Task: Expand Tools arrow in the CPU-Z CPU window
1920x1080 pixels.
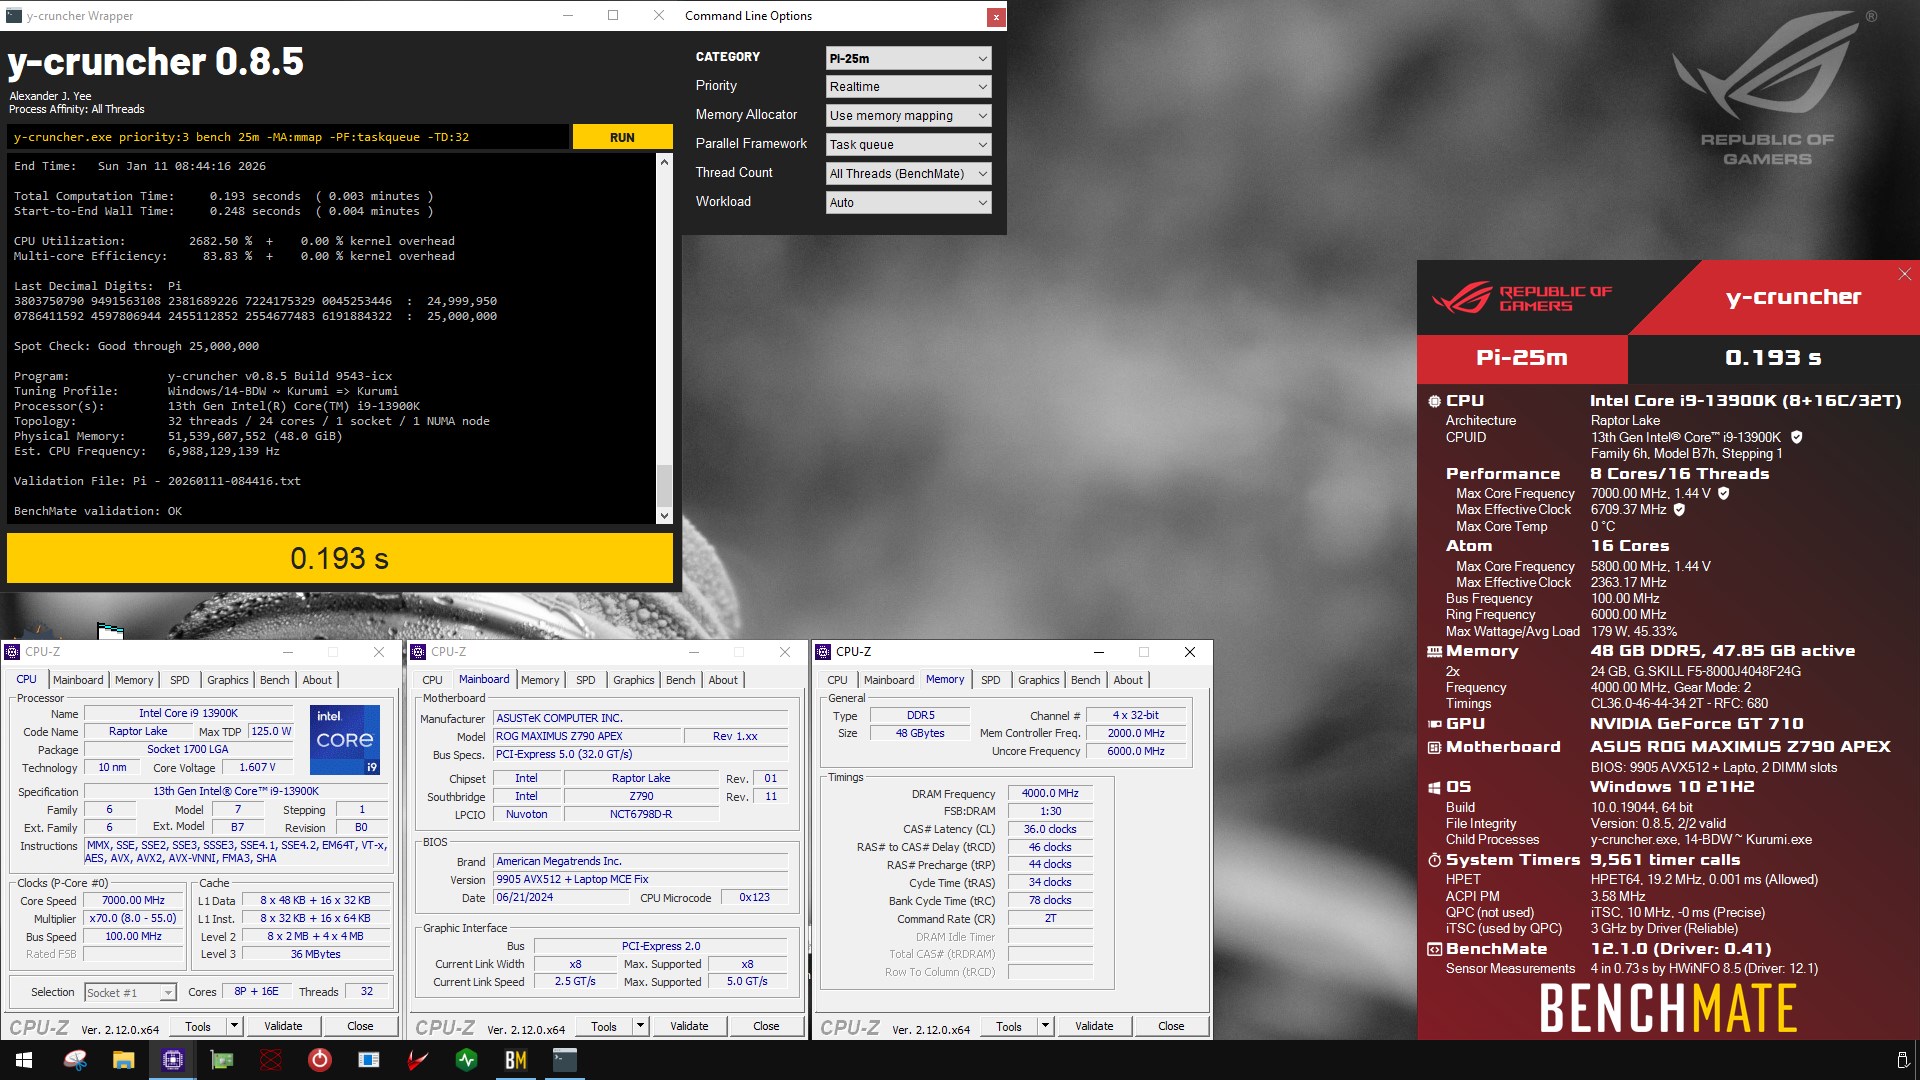Action: point(234,1026)
